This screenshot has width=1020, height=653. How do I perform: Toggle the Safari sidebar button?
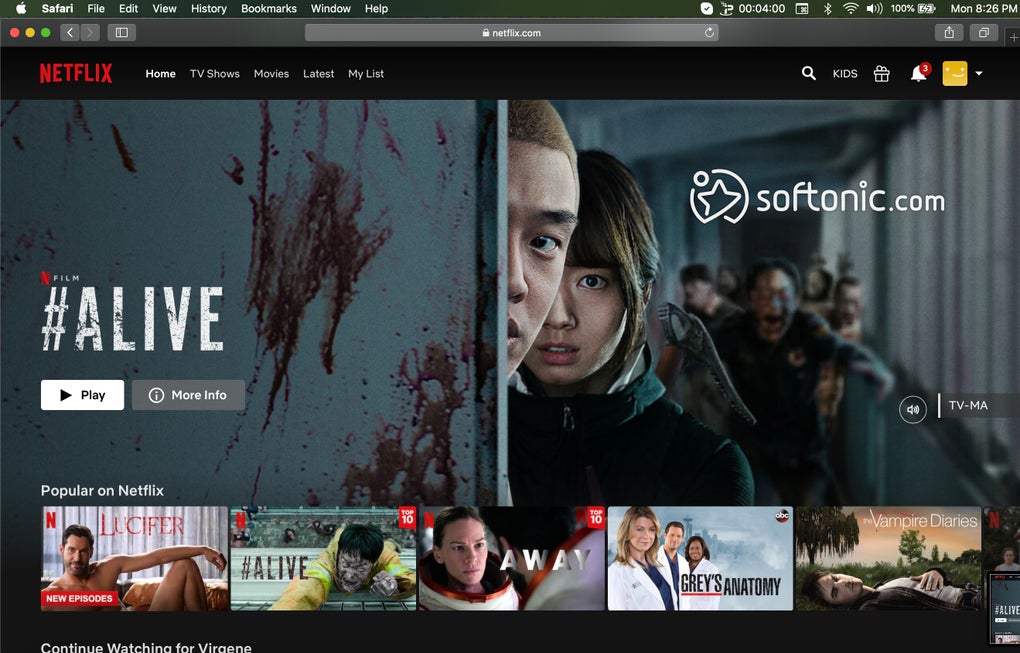[122, 32]
